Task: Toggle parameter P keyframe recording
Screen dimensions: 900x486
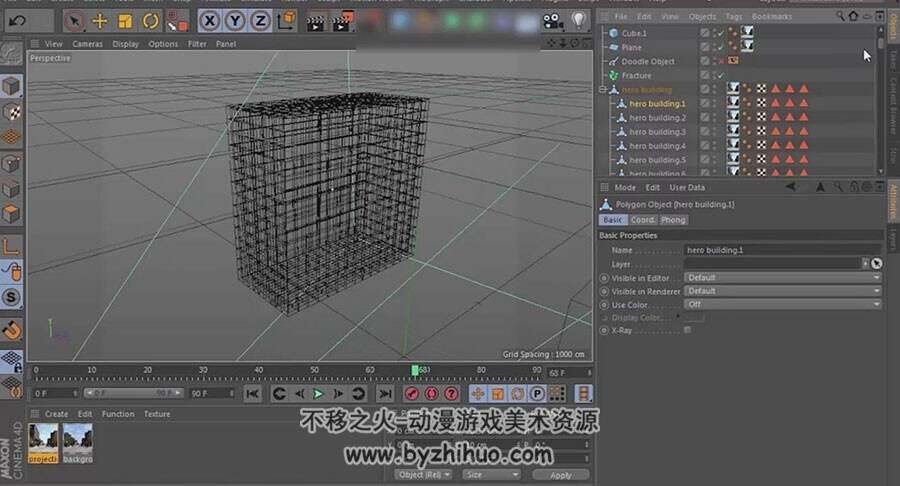Action: click(537, 394)
